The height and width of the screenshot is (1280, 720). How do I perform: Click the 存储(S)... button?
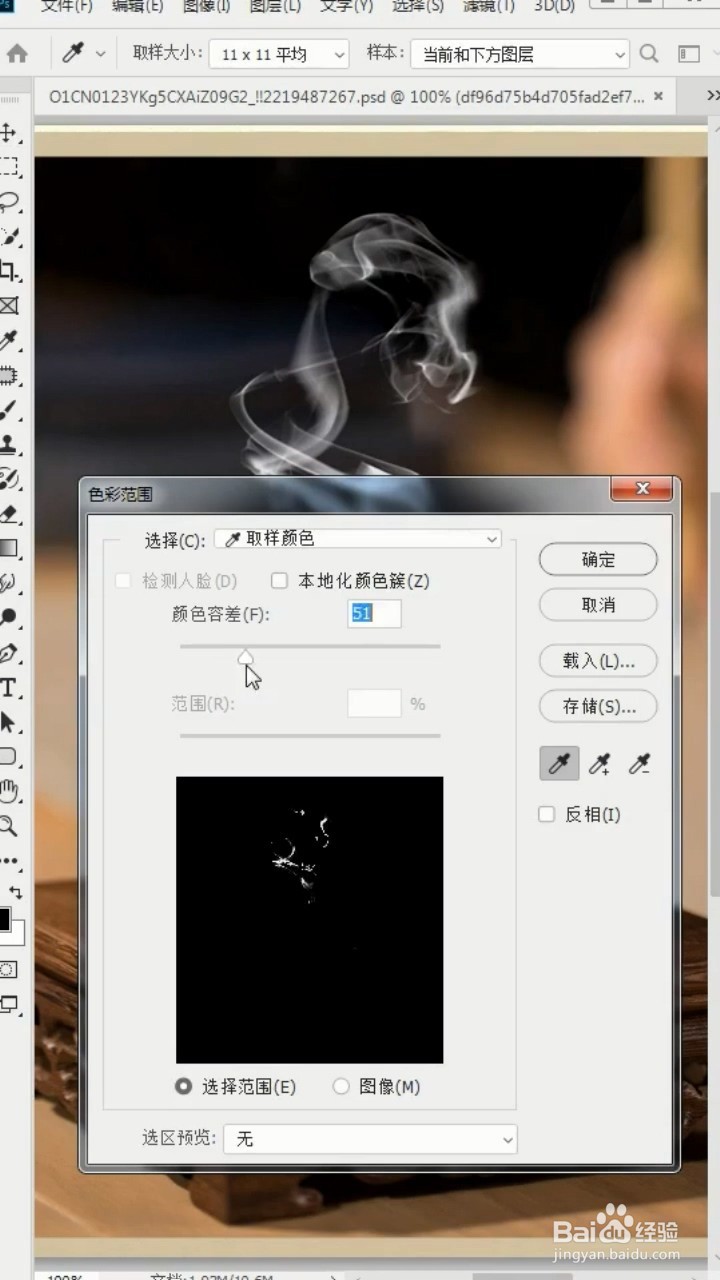(598, 706)
